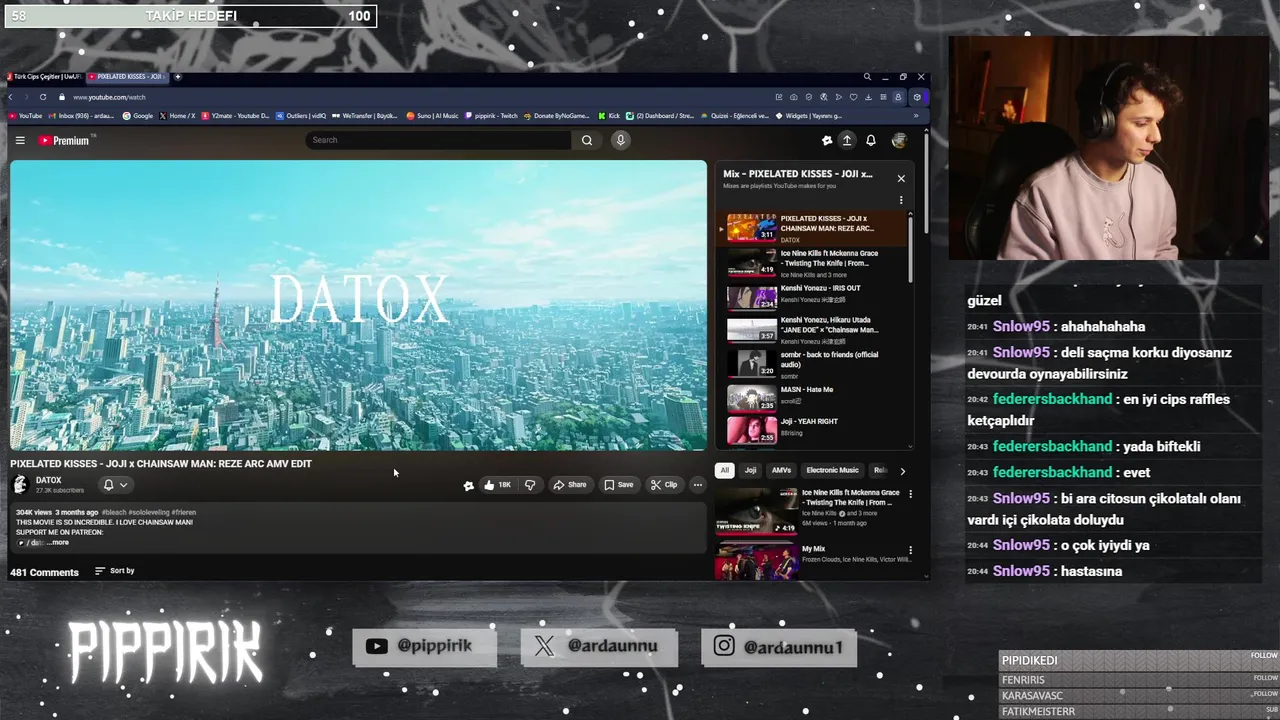Save the video to a playlist
This screenshot has width=1280, height=720.
tap(618, 484)
